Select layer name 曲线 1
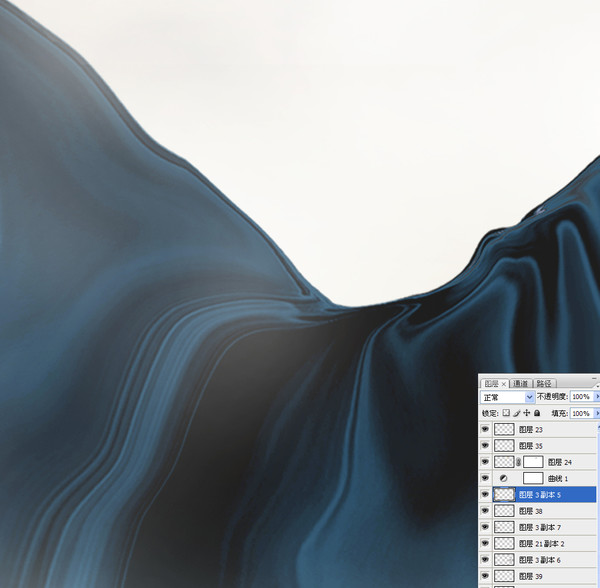The height and width of the screenshot is (588, 600). point(558,479)
